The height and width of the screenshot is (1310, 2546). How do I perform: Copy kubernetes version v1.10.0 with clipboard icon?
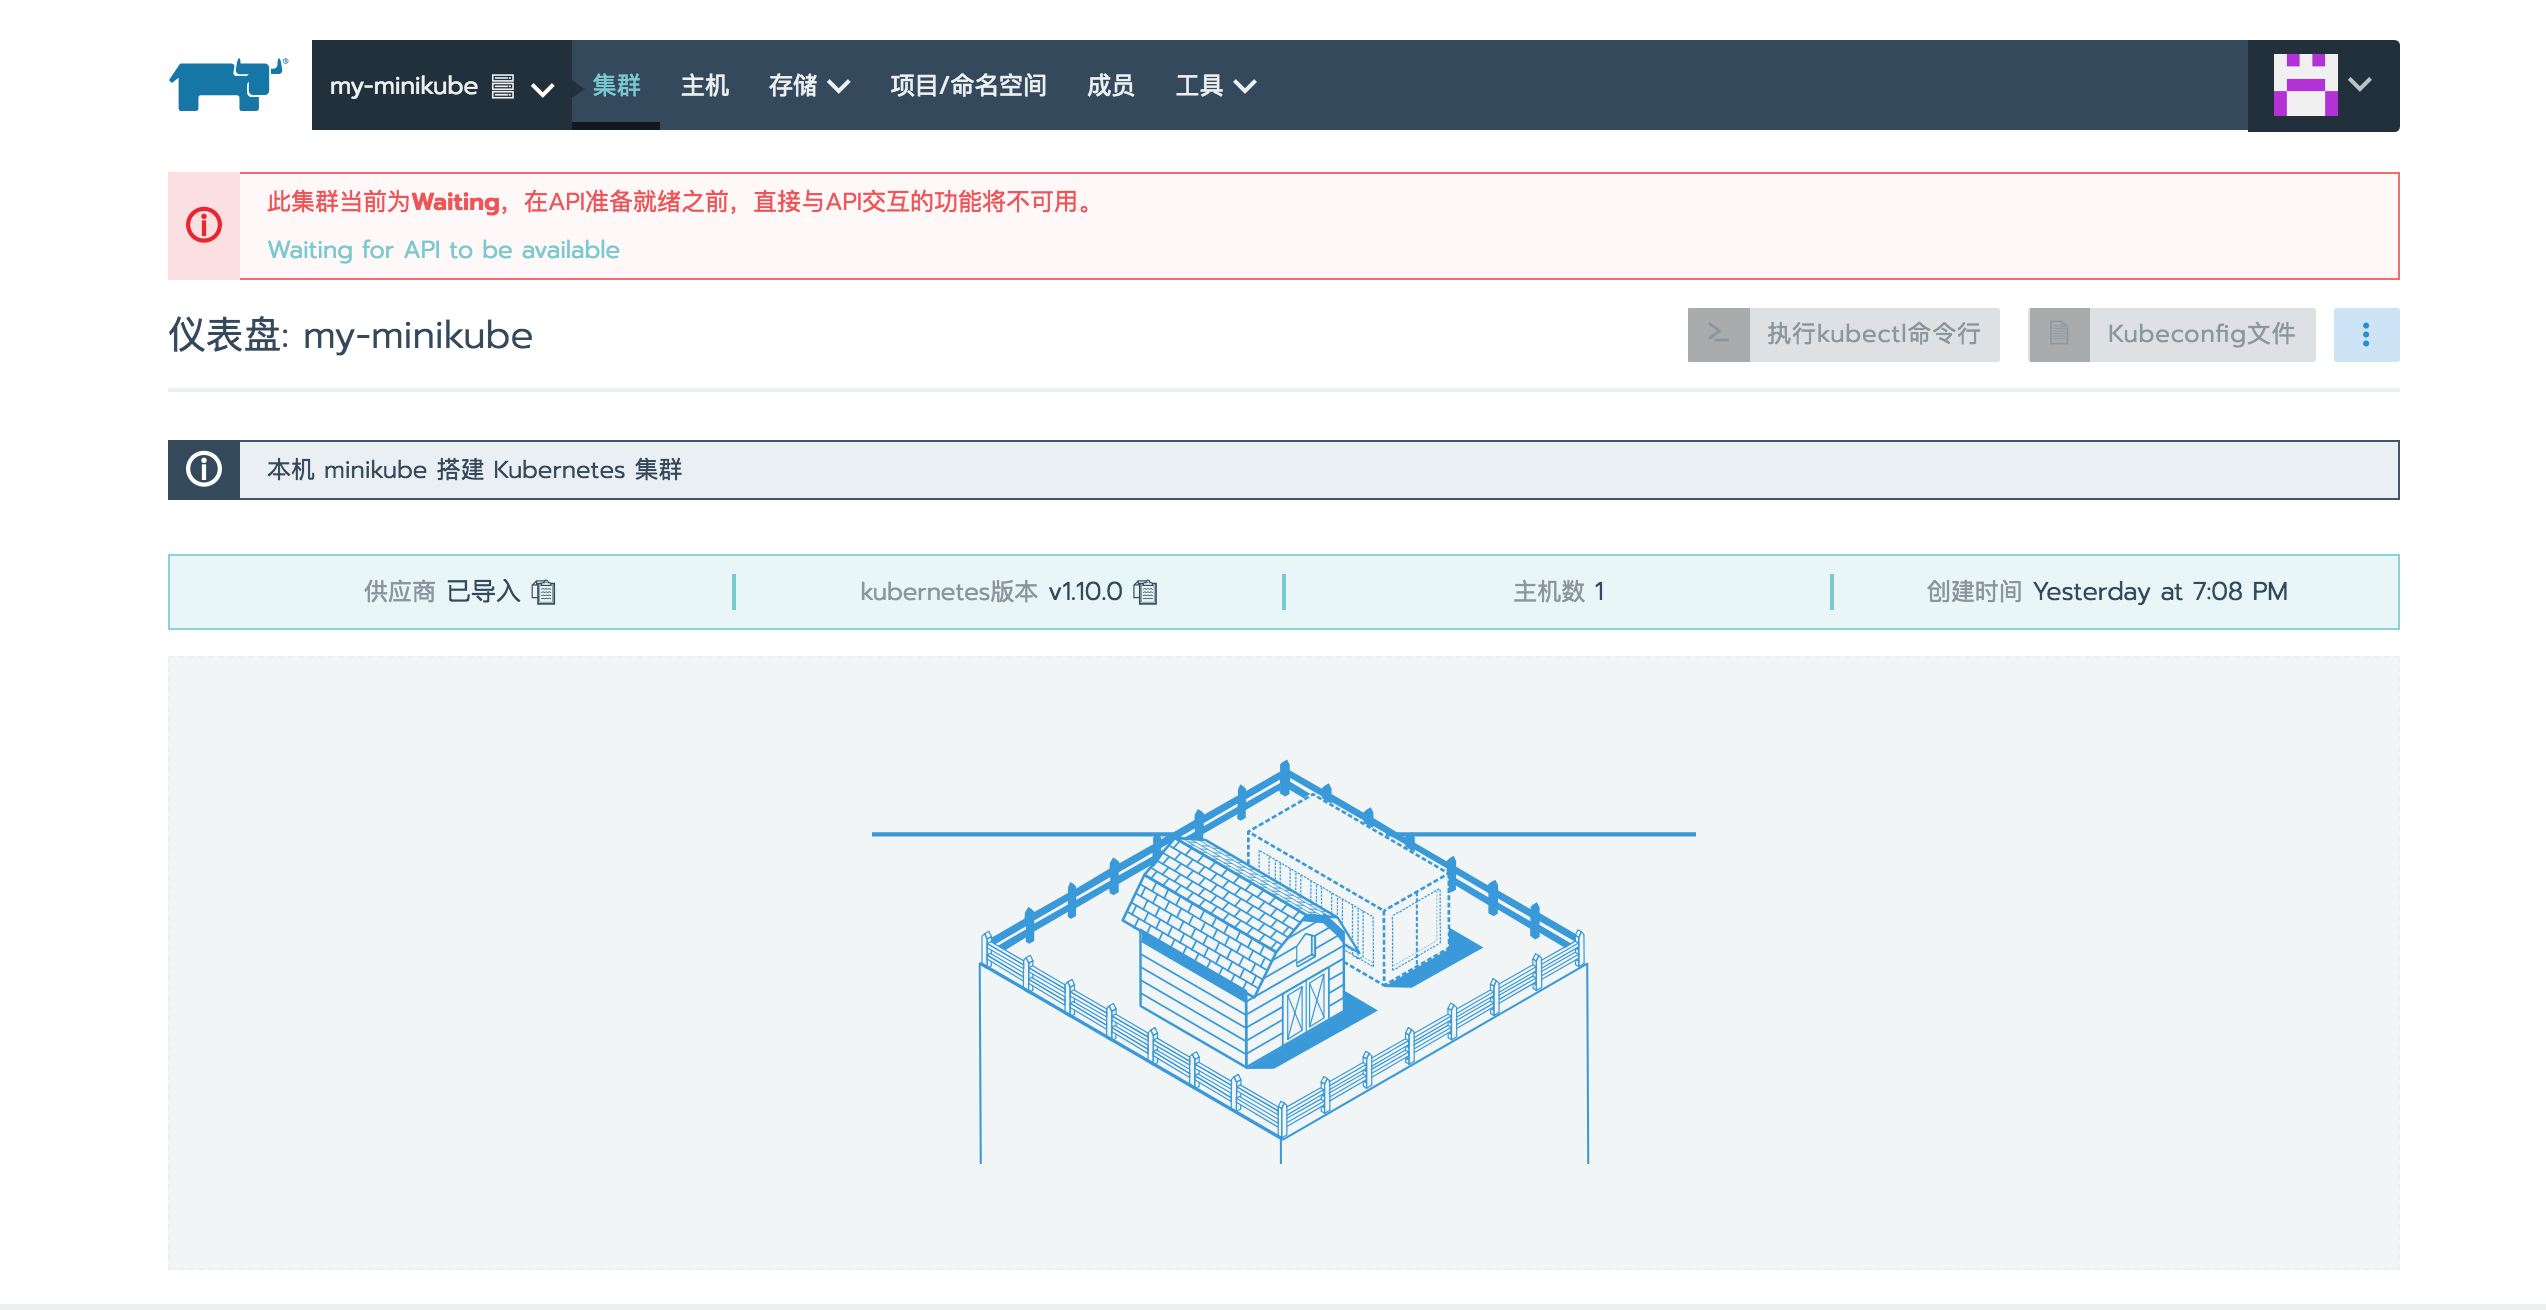pos(1146,592)
